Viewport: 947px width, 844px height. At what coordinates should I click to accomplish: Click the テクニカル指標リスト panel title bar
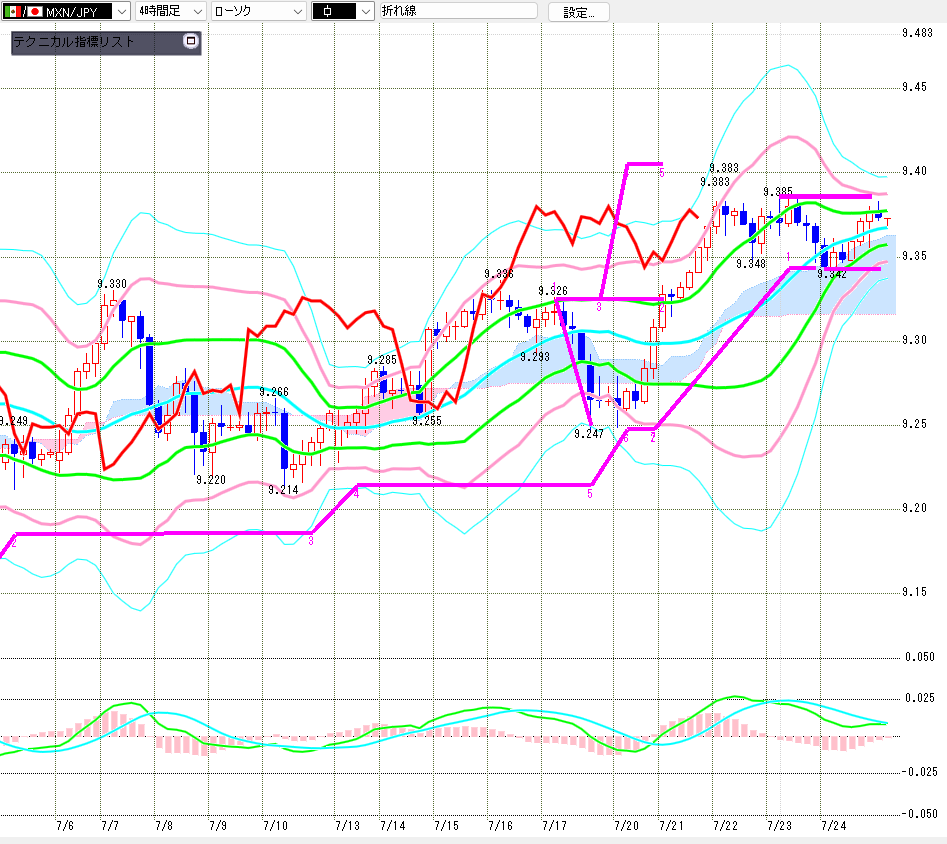[106, 42]
